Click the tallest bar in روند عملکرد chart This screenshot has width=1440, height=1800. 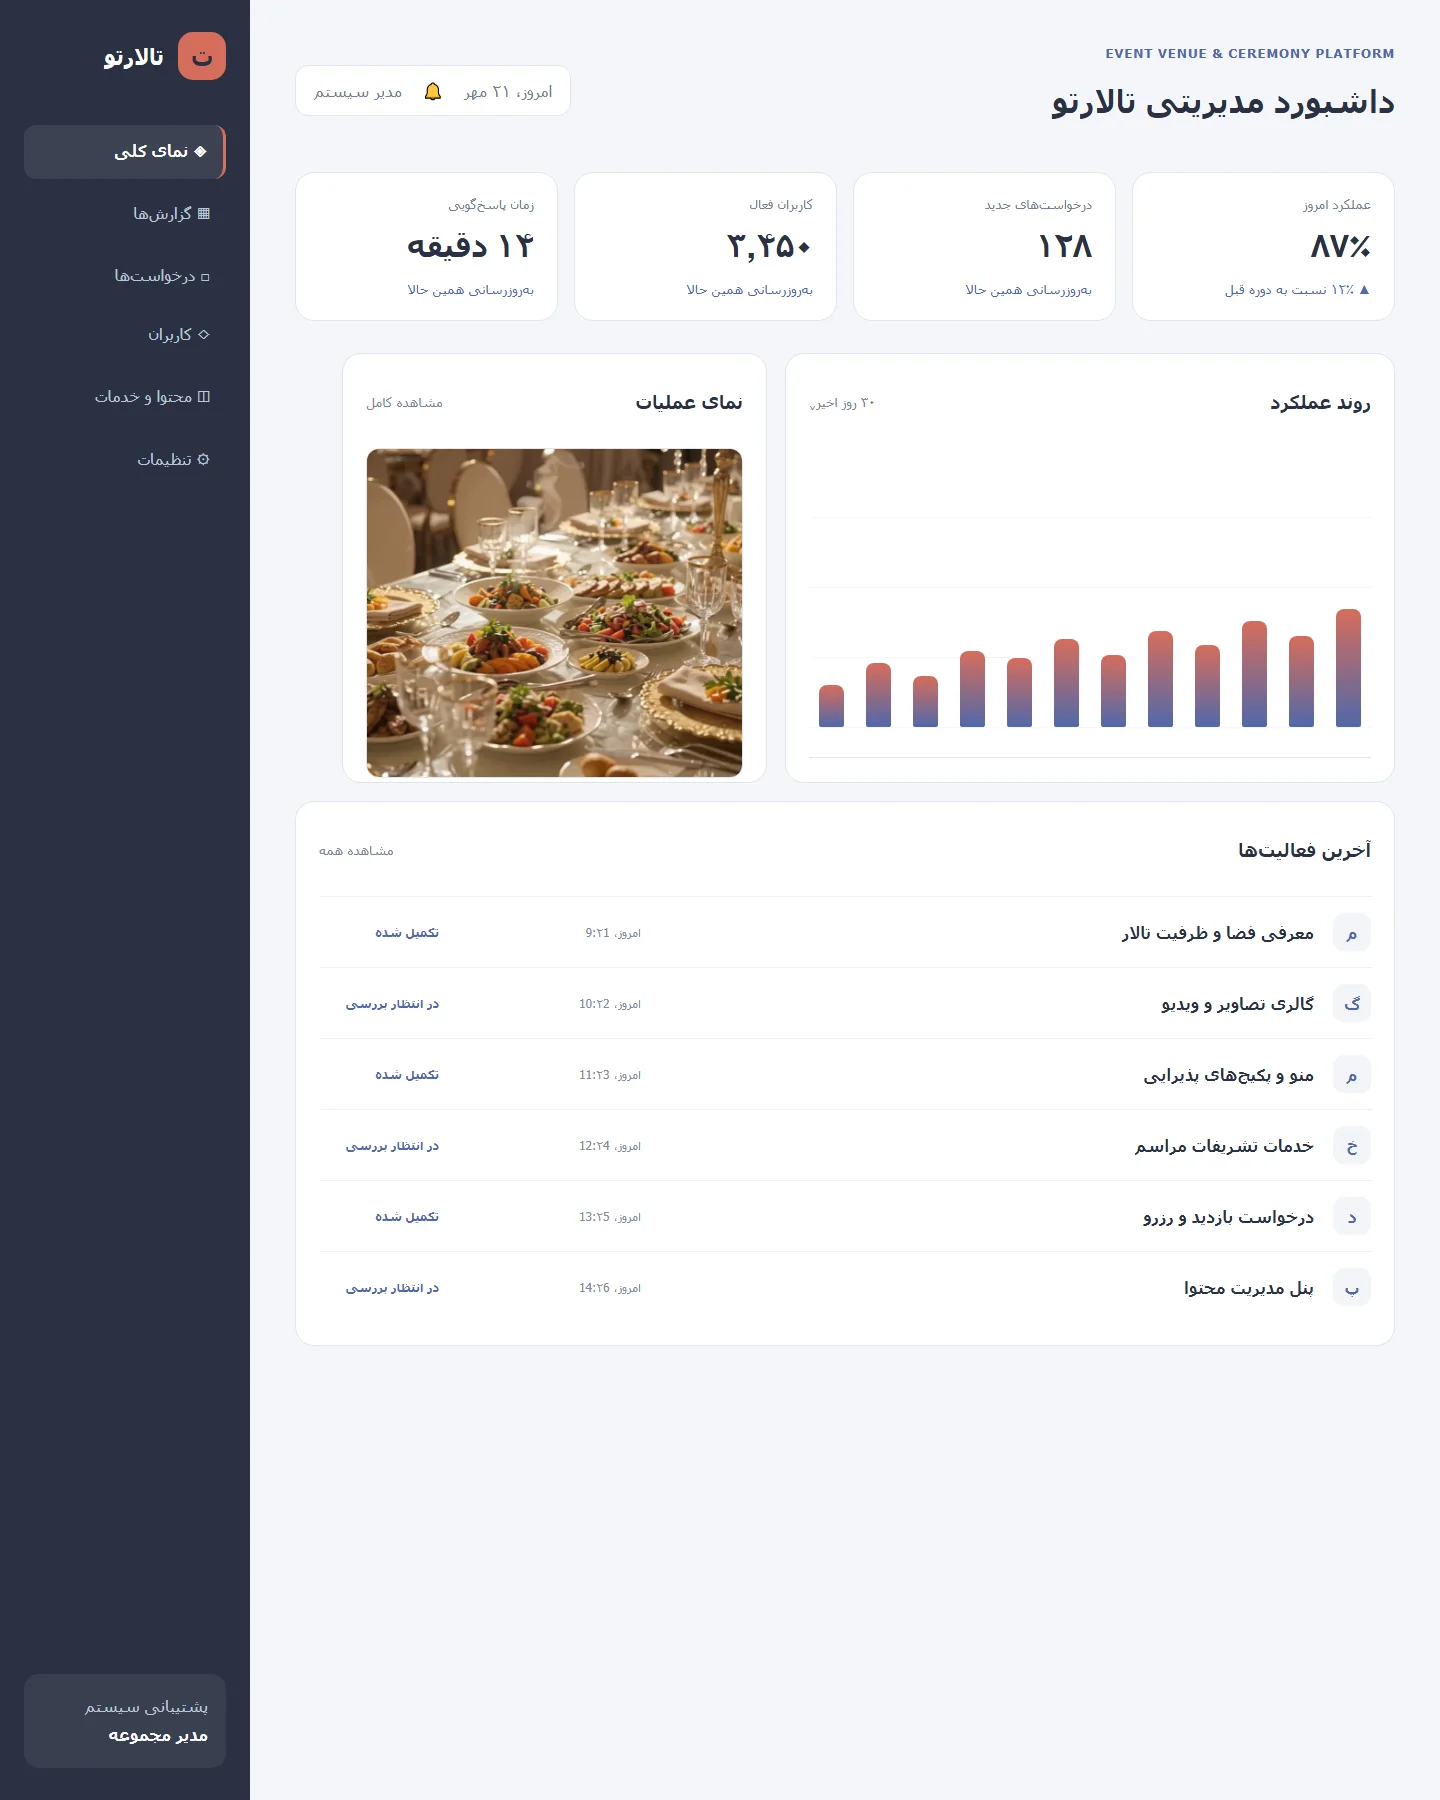[1348, 668]
